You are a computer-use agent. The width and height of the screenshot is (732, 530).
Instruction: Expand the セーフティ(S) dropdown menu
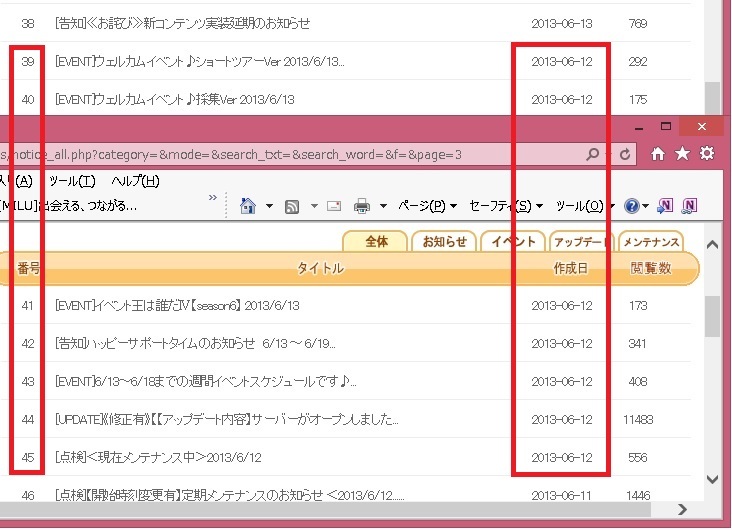pyautogui.click(x=506, y=206)
